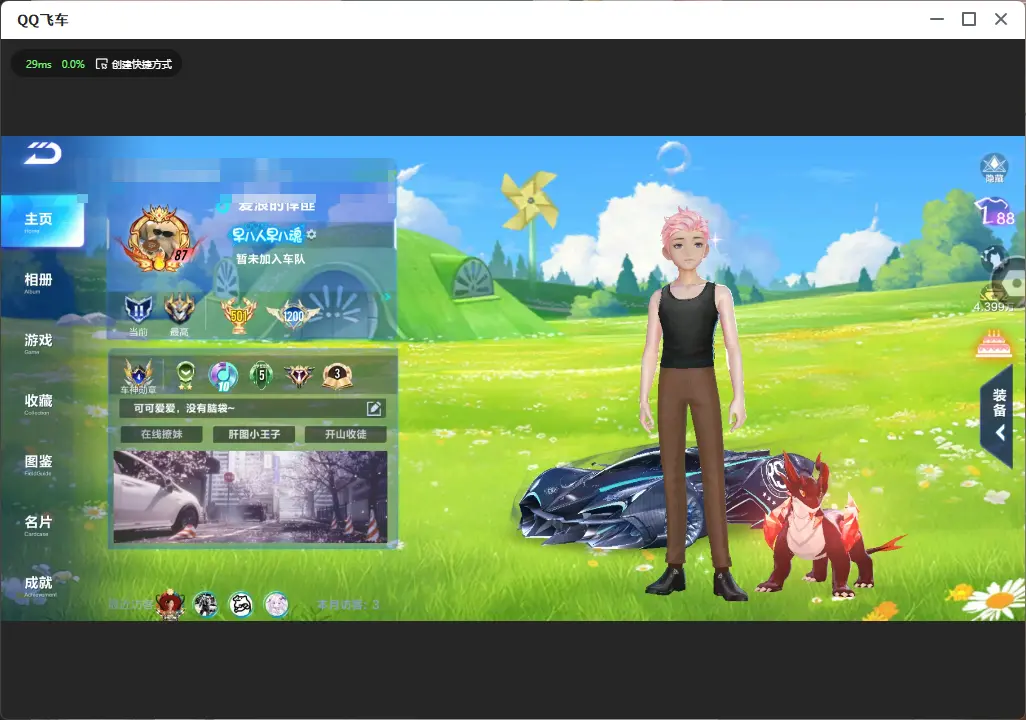Click the signature text 可可爱爱，没有脑袋~

click(184, 408)
